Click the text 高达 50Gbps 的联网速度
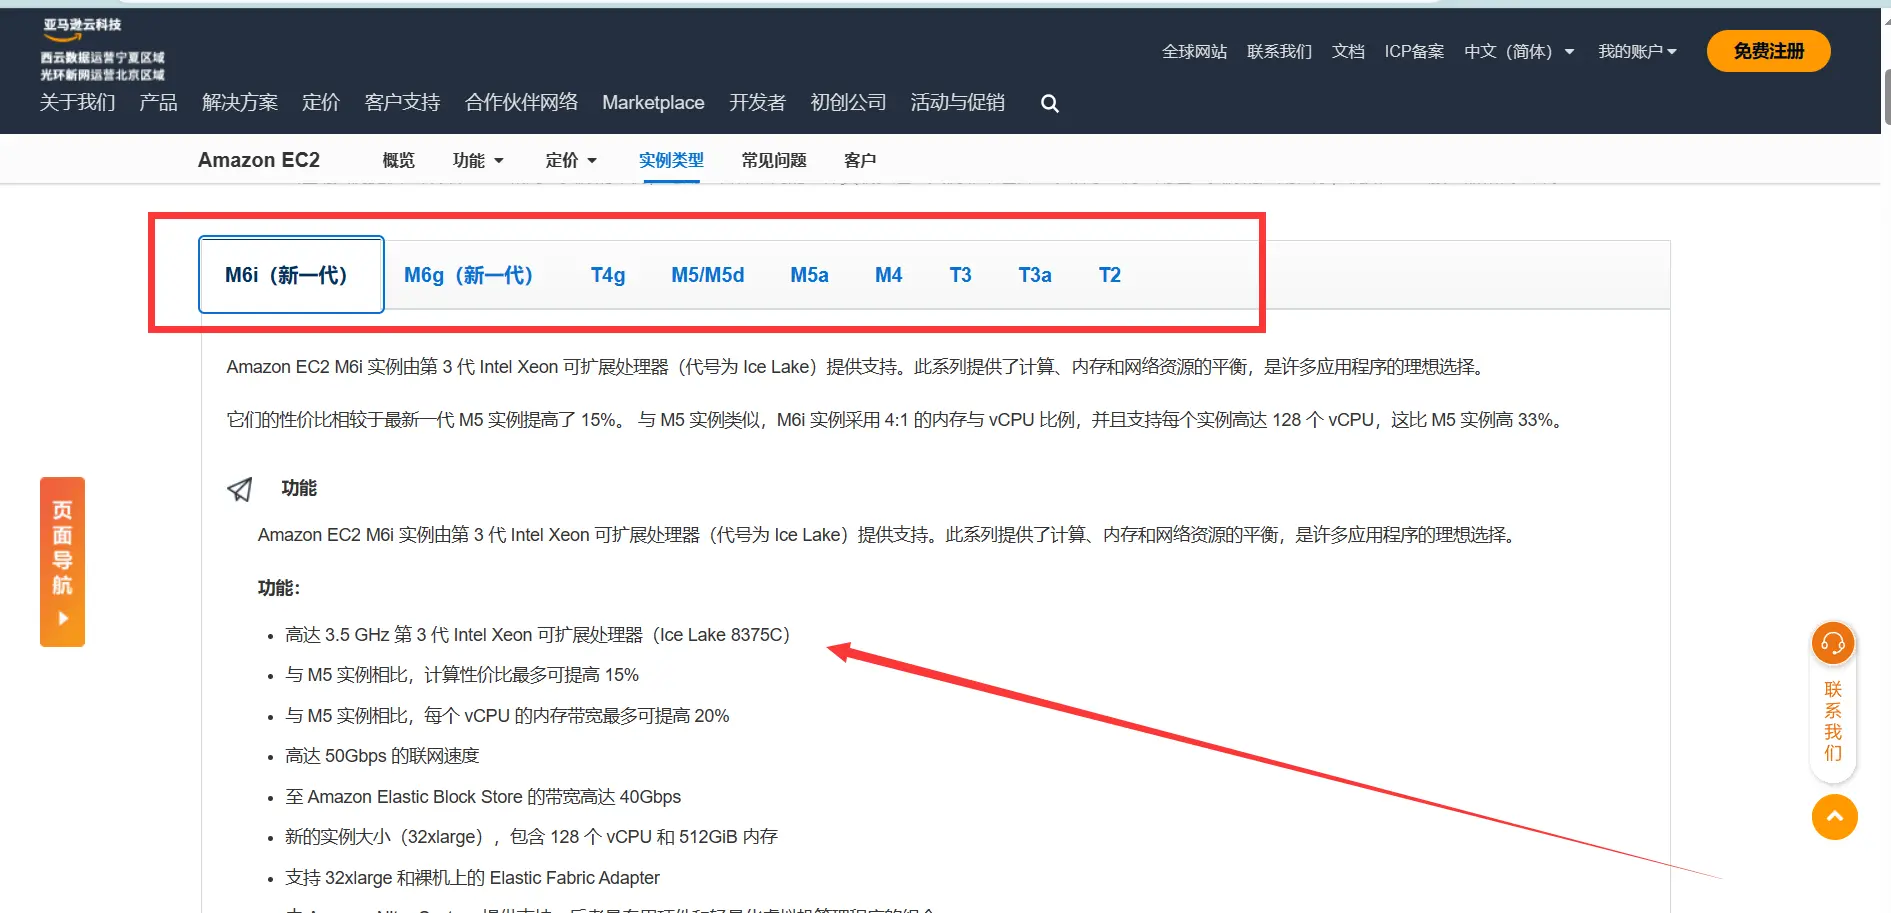 [382, 756]
